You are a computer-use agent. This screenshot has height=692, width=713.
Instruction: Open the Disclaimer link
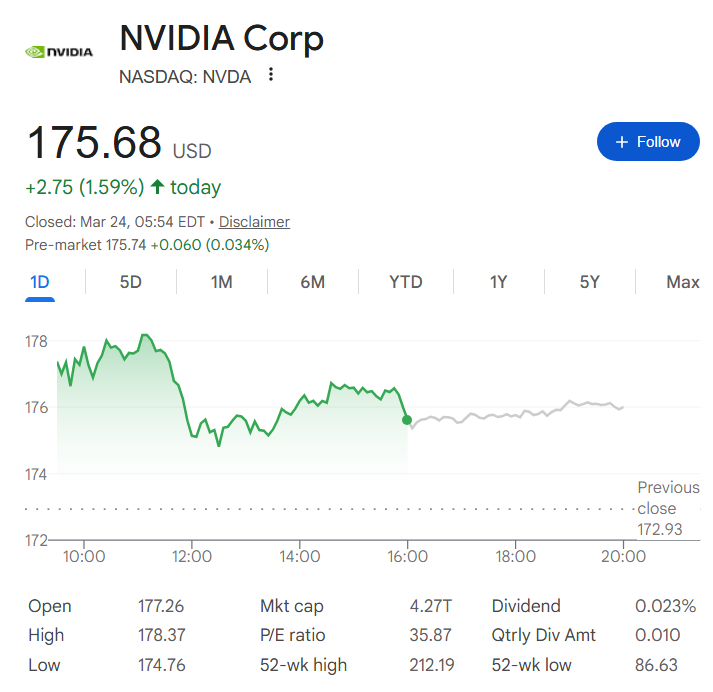pyautogui.click(x=254, y=222)
